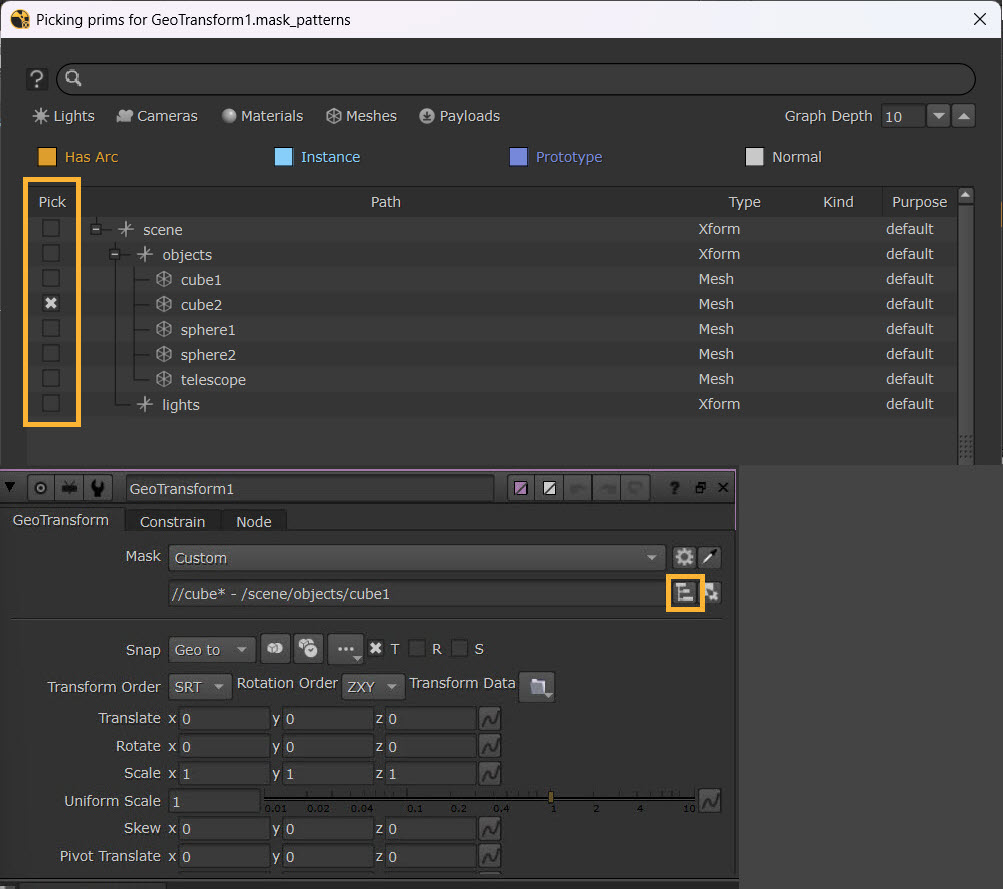Click the wrench icon in node header
Image resolution: width=1003 pixels, height=889 pixels.
pyautogui.click(x=97, y=488)
